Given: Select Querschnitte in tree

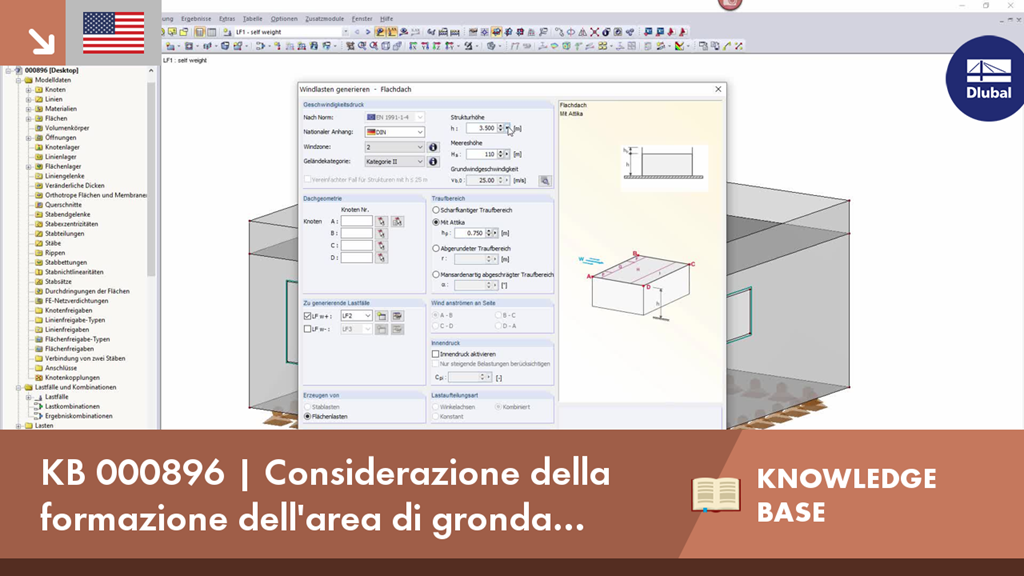Looking at the screenshot, I should tap(63, 205).
